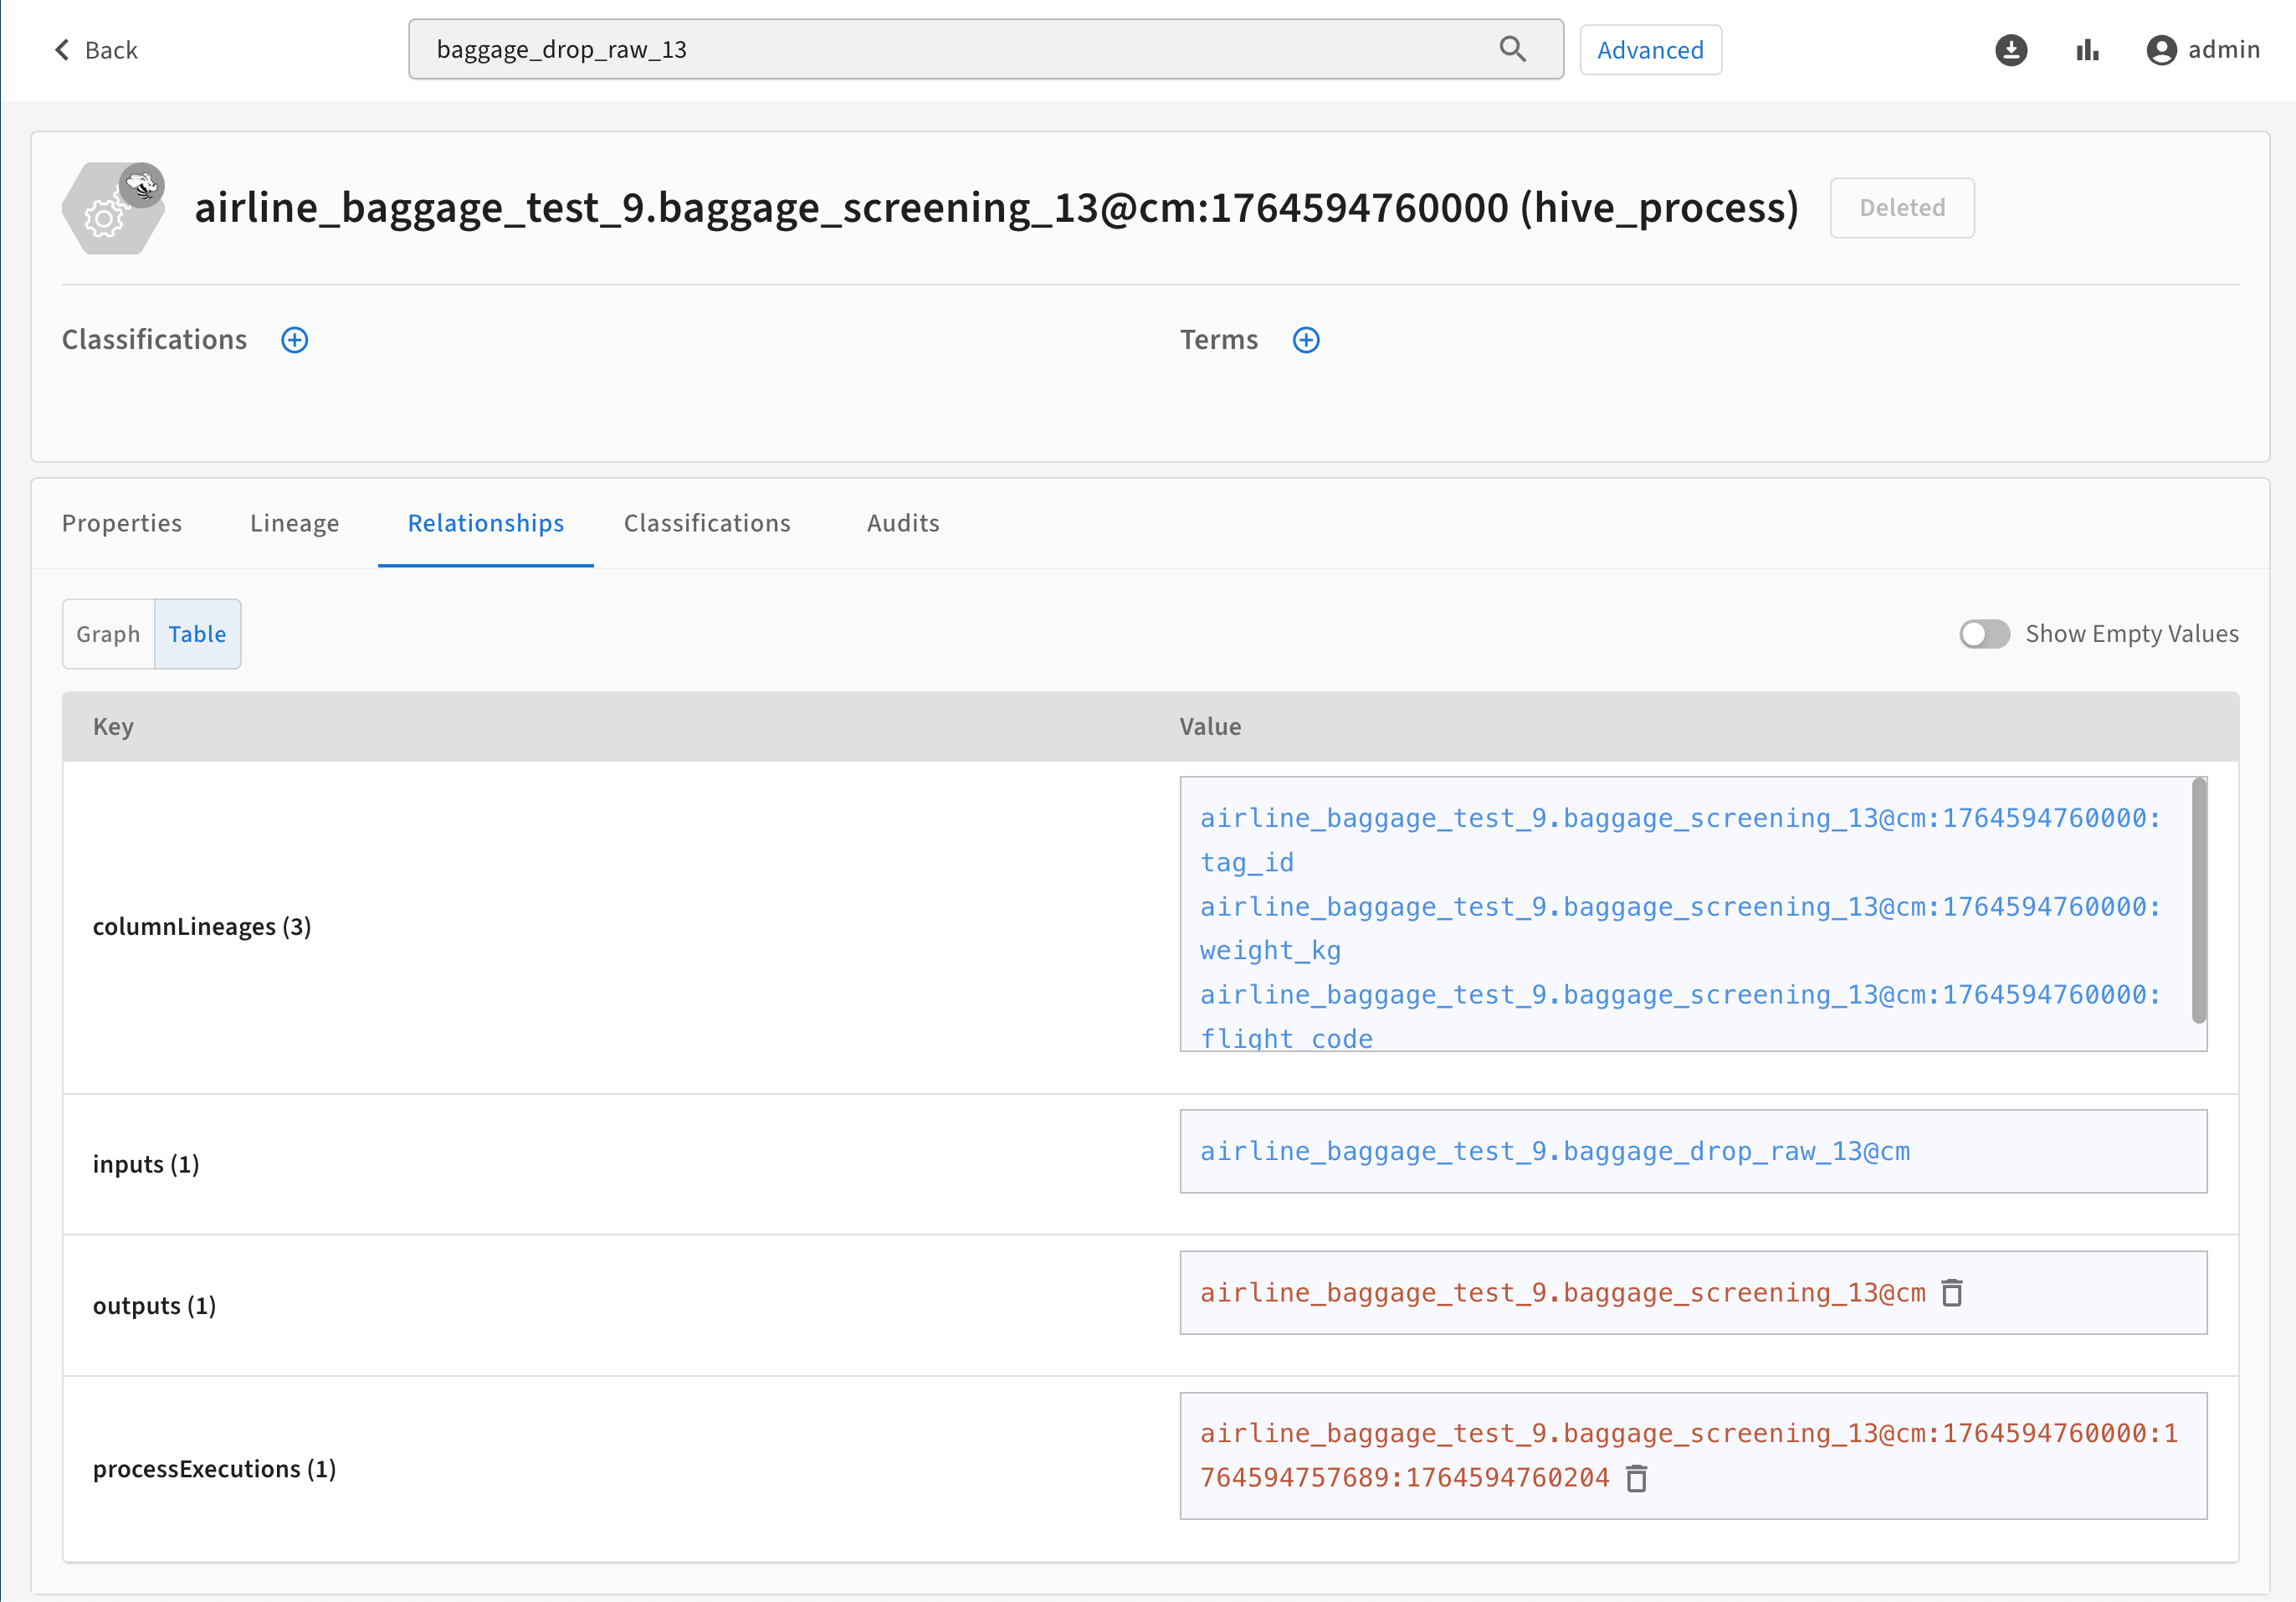Select the Table view button
Screen dimensions: 2296x1602
[197, 634]
